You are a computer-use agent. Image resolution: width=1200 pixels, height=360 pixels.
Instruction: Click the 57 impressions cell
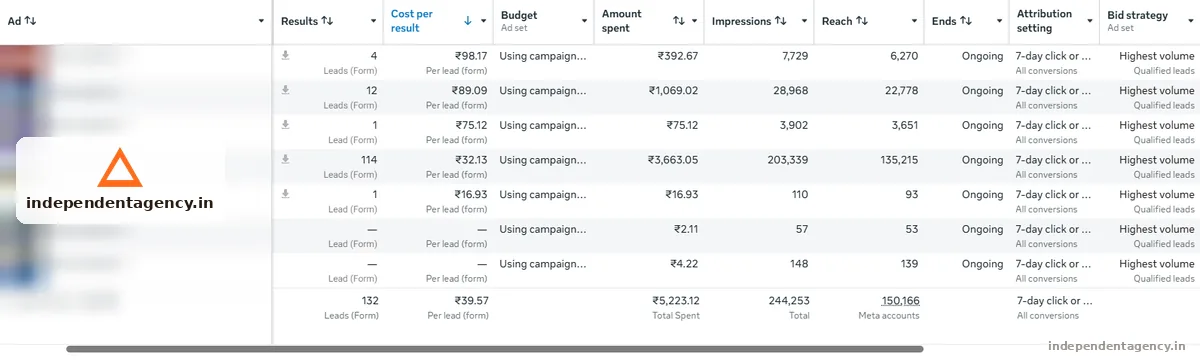[x=802, y=229]
